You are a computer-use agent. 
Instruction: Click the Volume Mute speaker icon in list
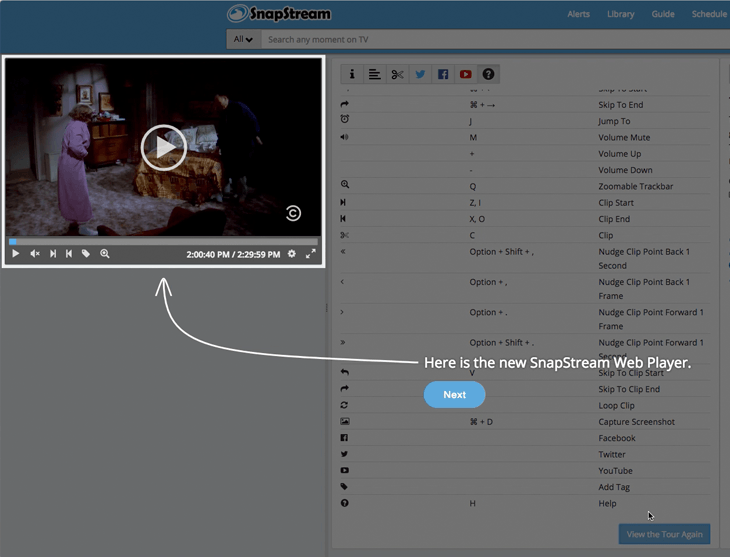click(344, 137)
